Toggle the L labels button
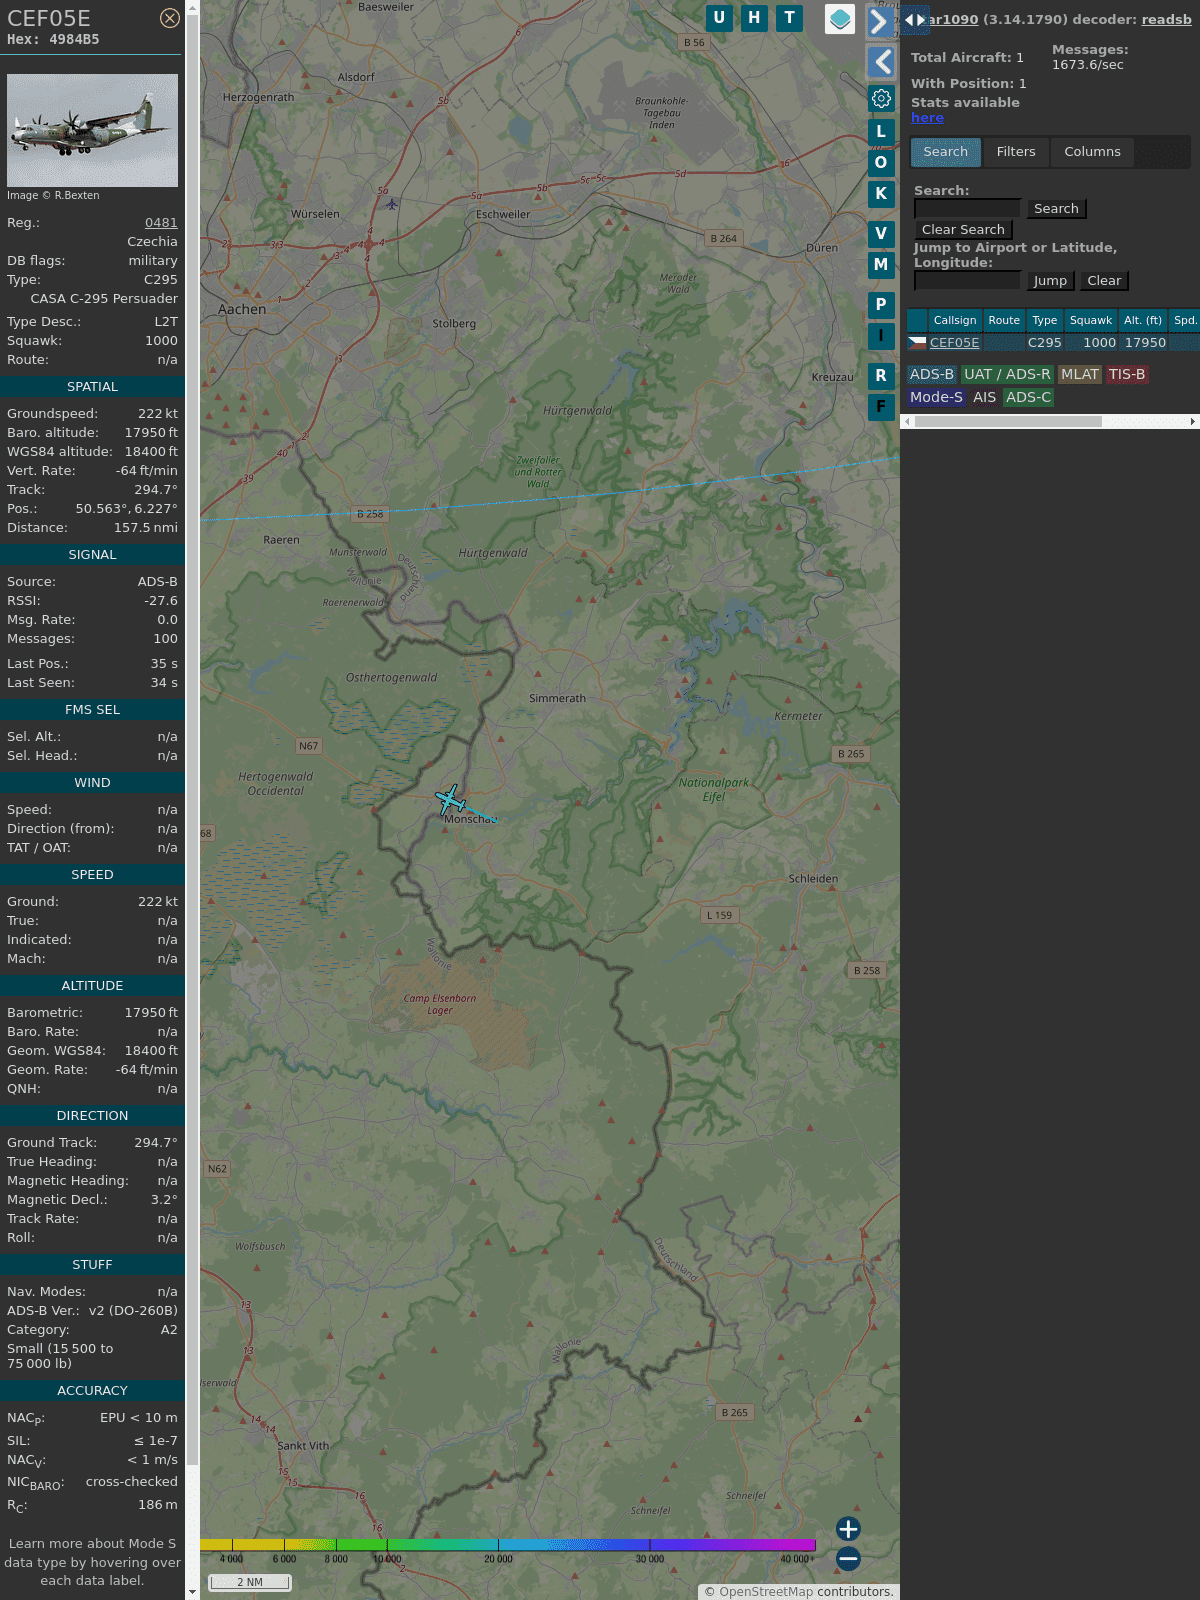The width and height of the screenshot is (1200, 1600). click(x=881, y=131)
